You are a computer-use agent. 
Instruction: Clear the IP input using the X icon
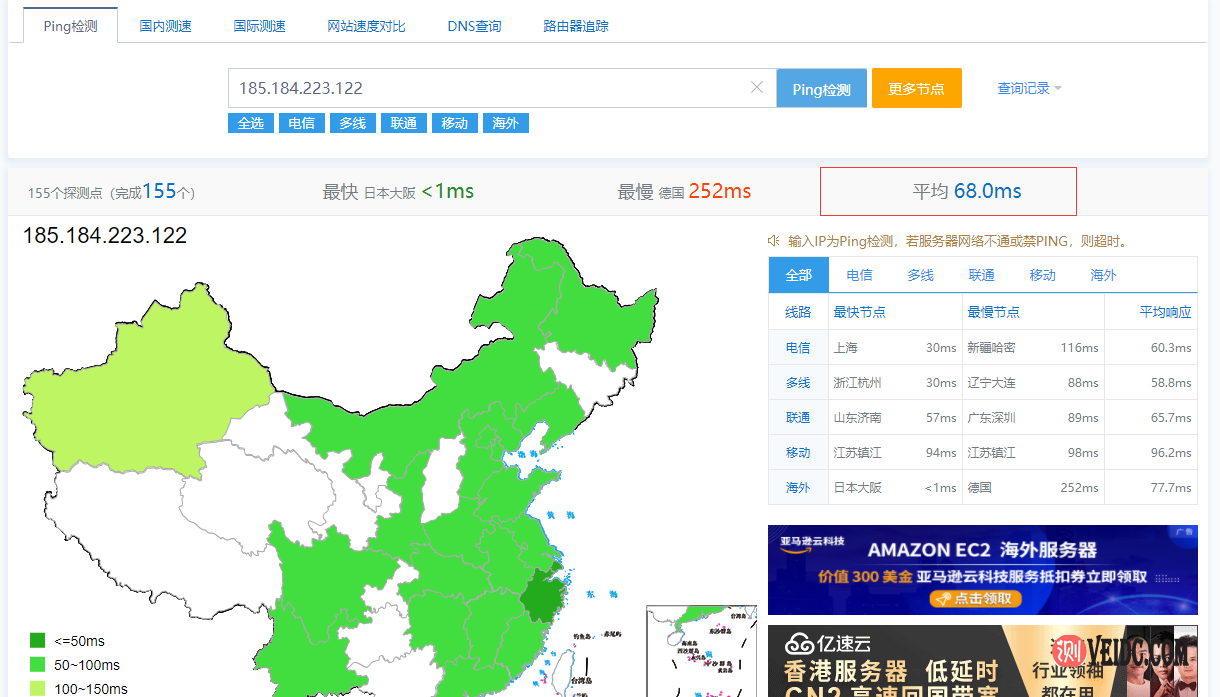tap(757, 88)
